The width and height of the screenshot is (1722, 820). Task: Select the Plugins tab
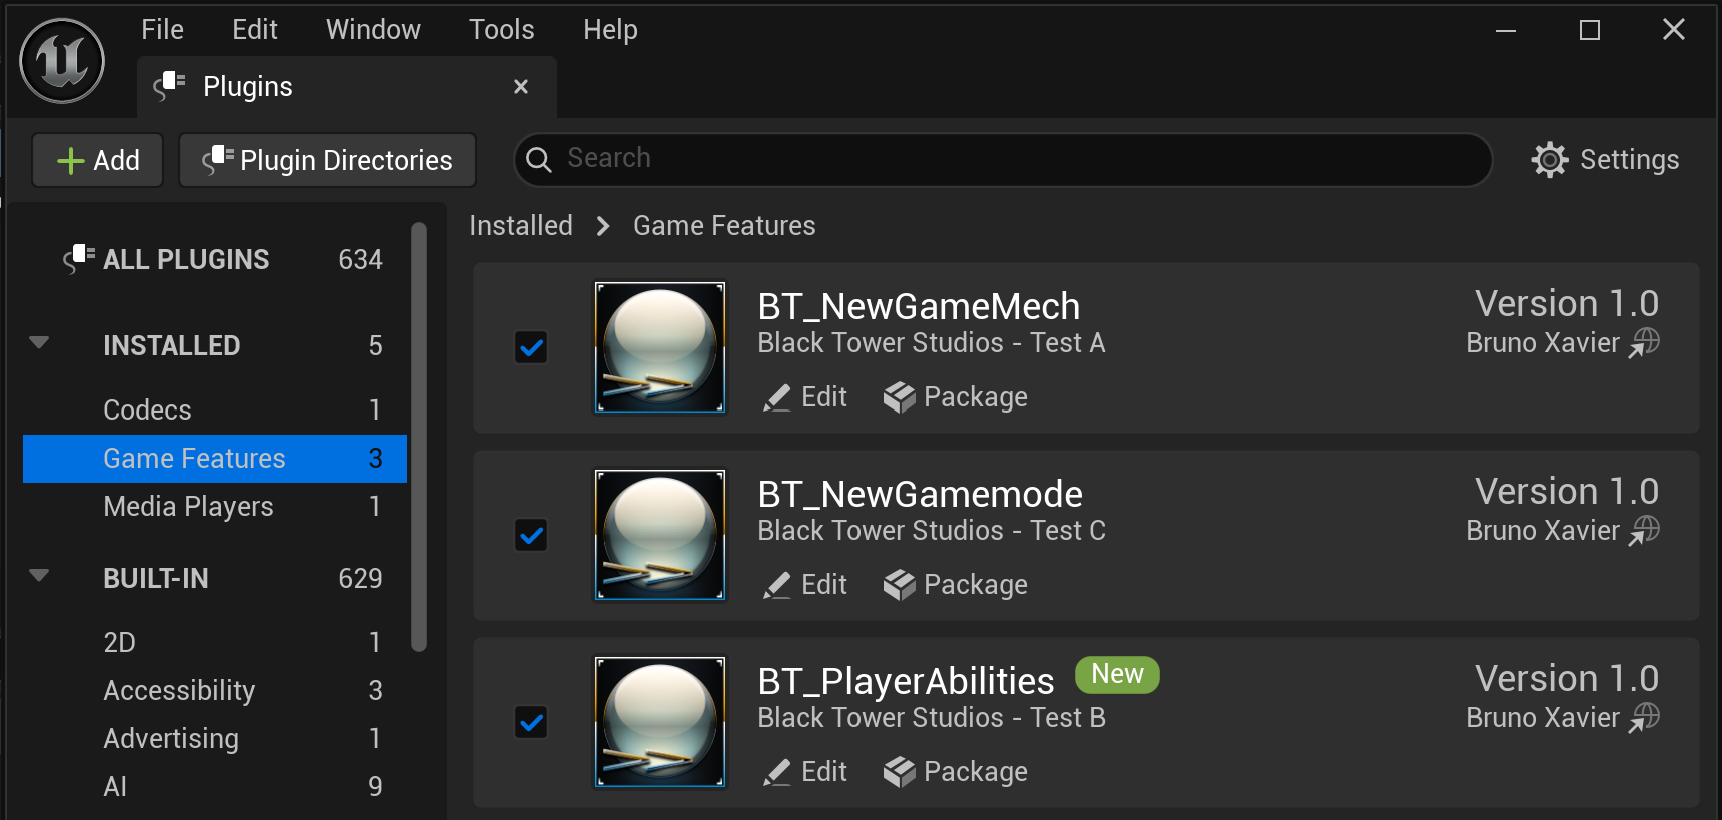click(346, 87)
